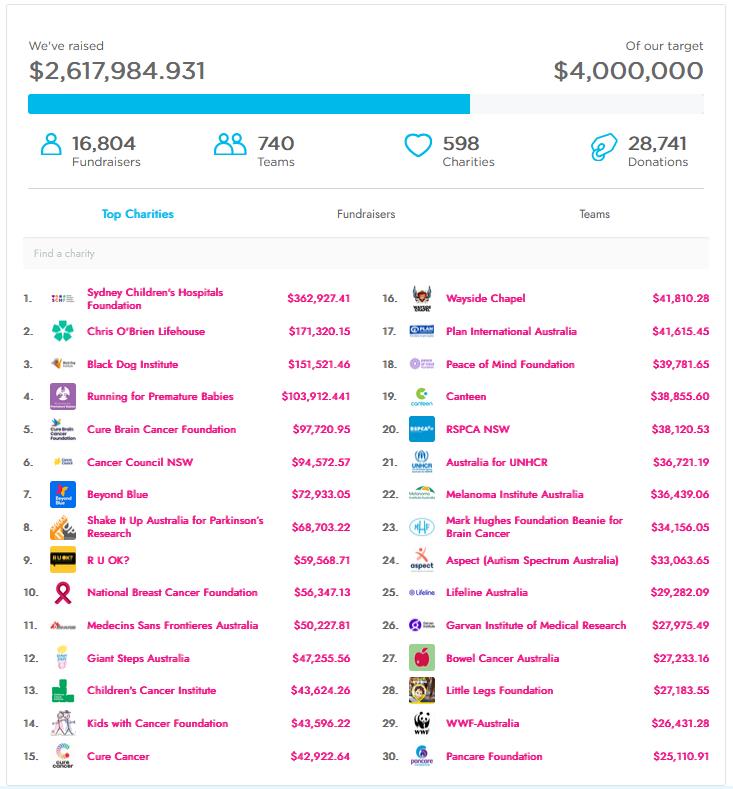Screen dimensions: 733x789
Task: Open the Black Dog Institute link
Action: 132,364
